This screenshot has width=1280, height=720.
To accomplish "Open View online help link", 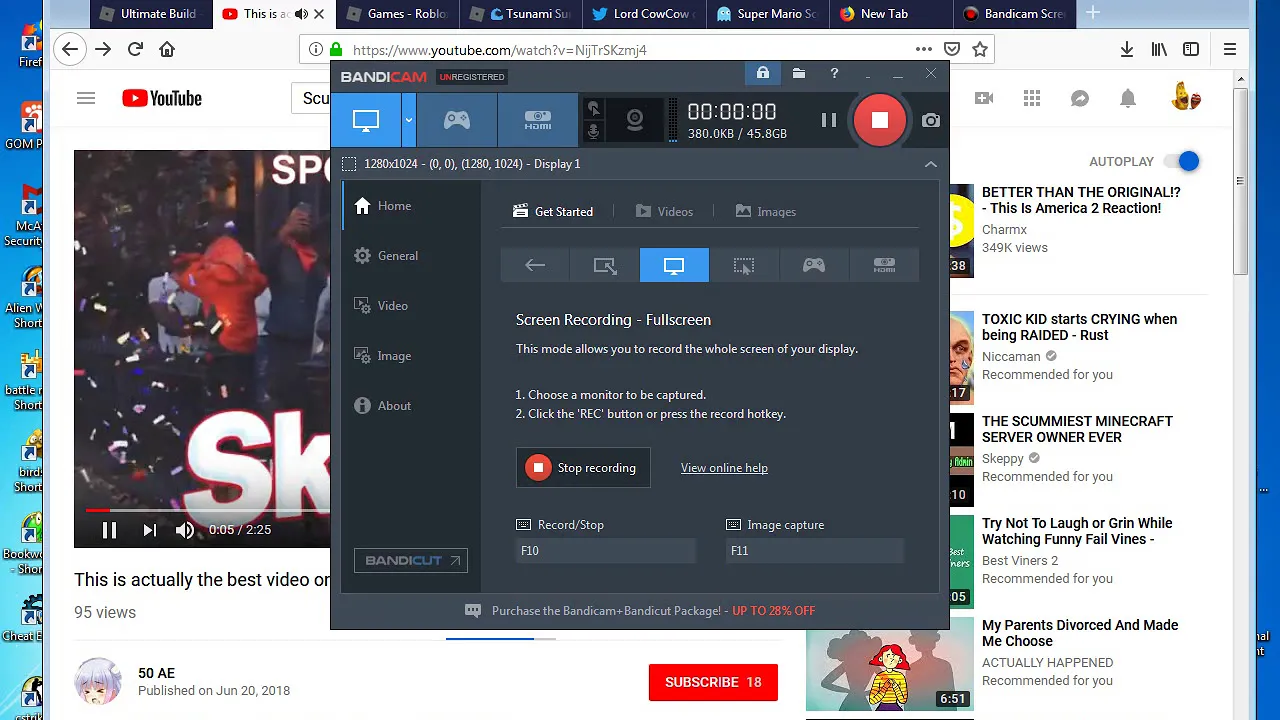I will pos(724,468).
